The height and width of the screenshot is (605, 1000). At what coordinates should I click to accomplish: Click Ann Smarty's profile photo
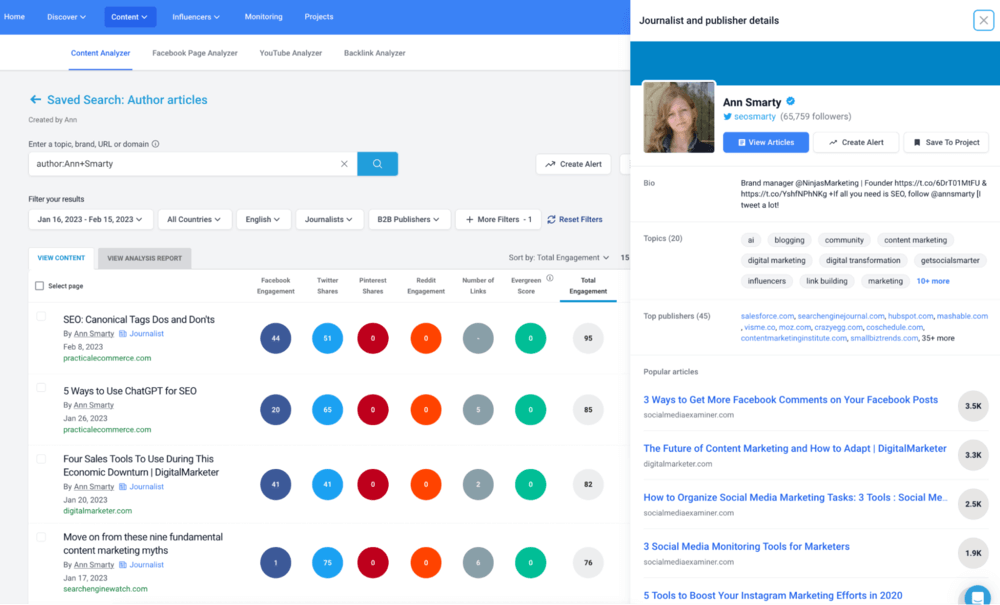pyautogui.click(x=679, y=118)
